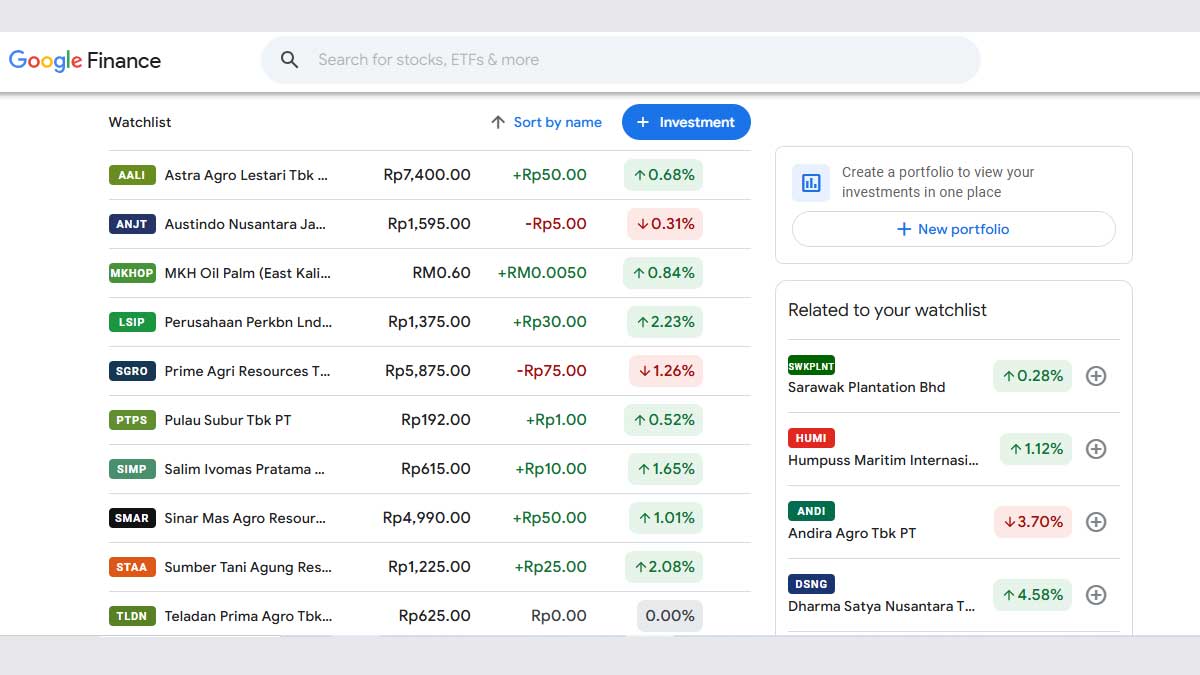Click the 0.68% change badge
Viewport: 1200px width, 675px height.
point(663,175)
